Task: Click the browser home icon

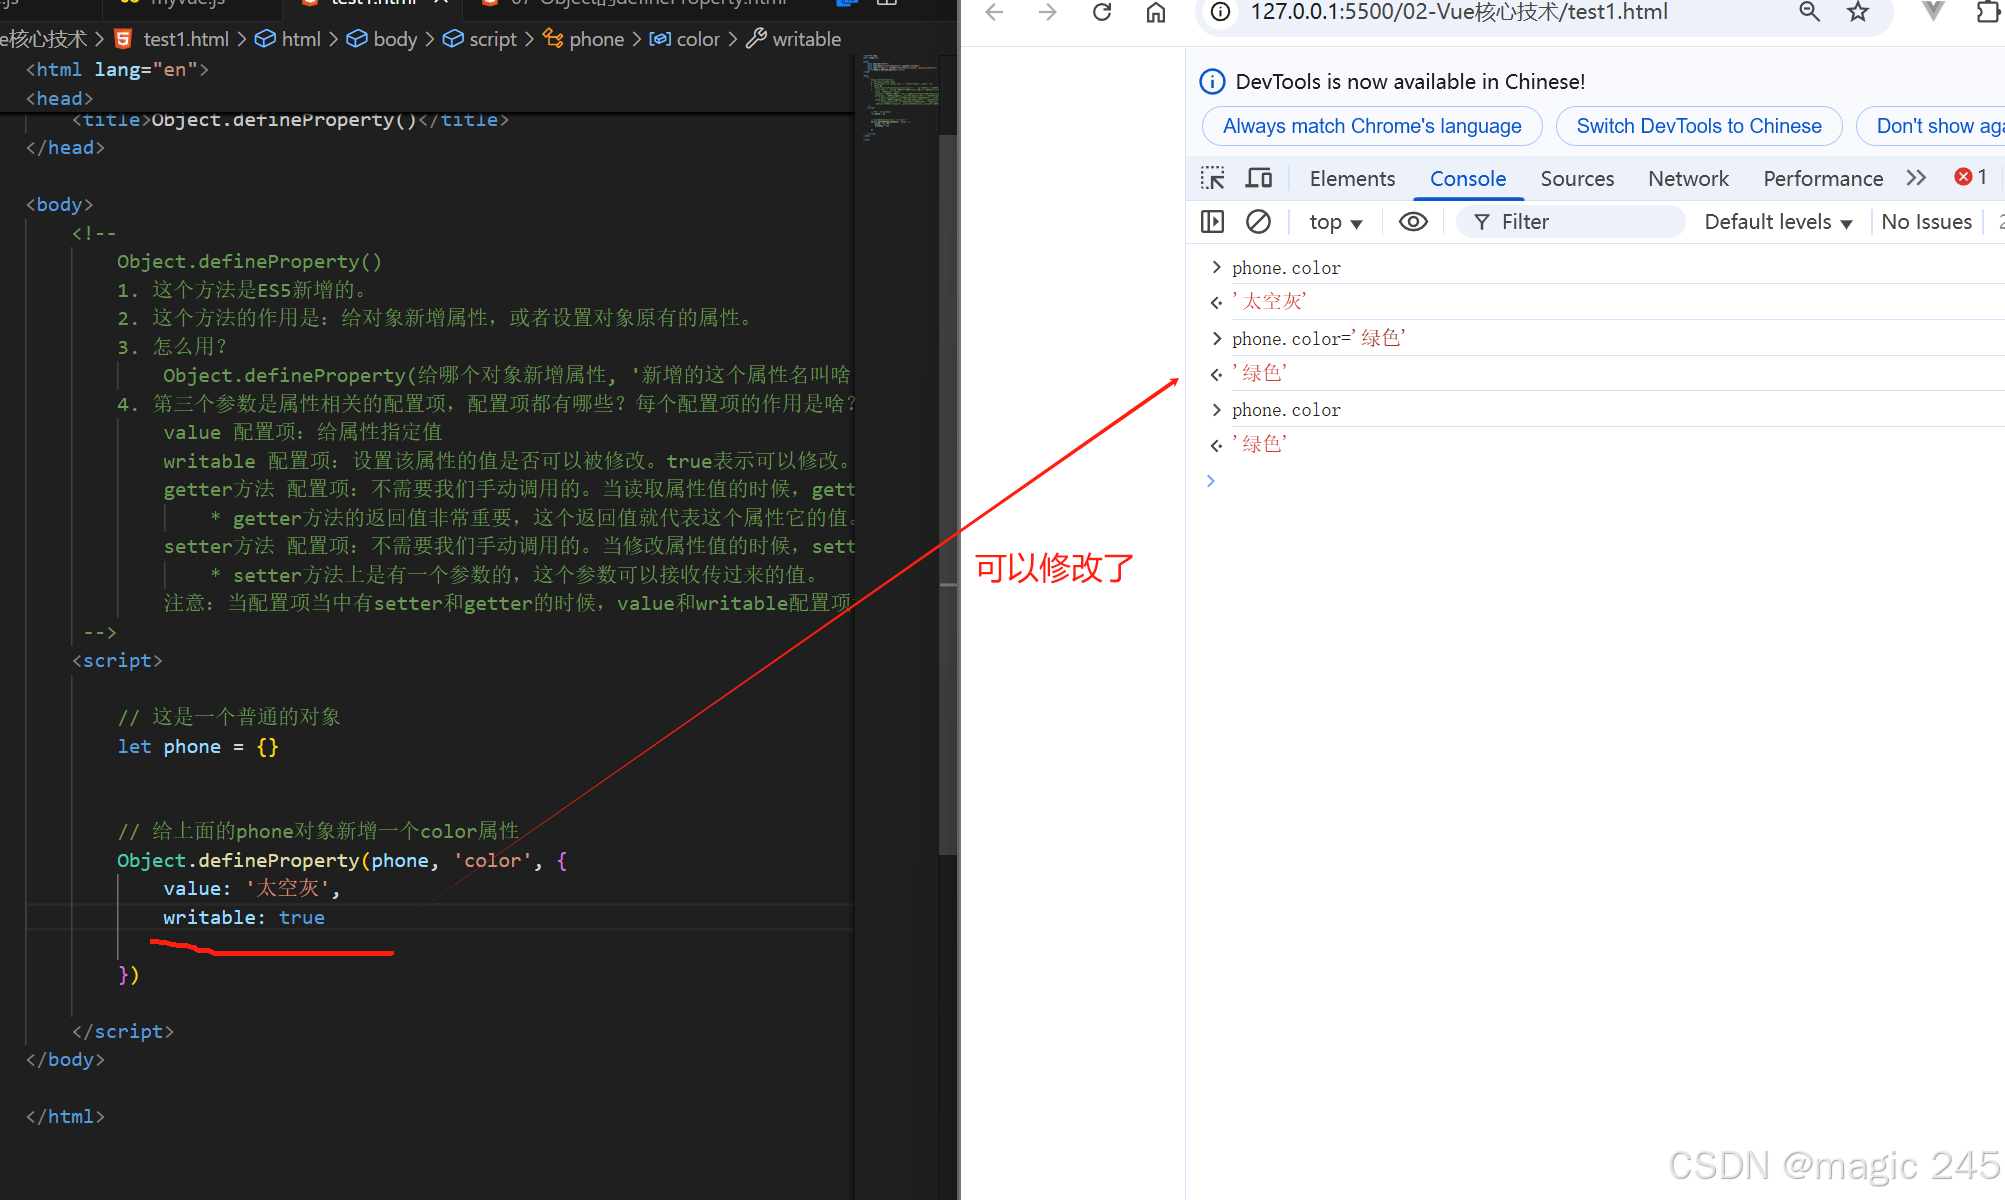Action: (1156, 13)
